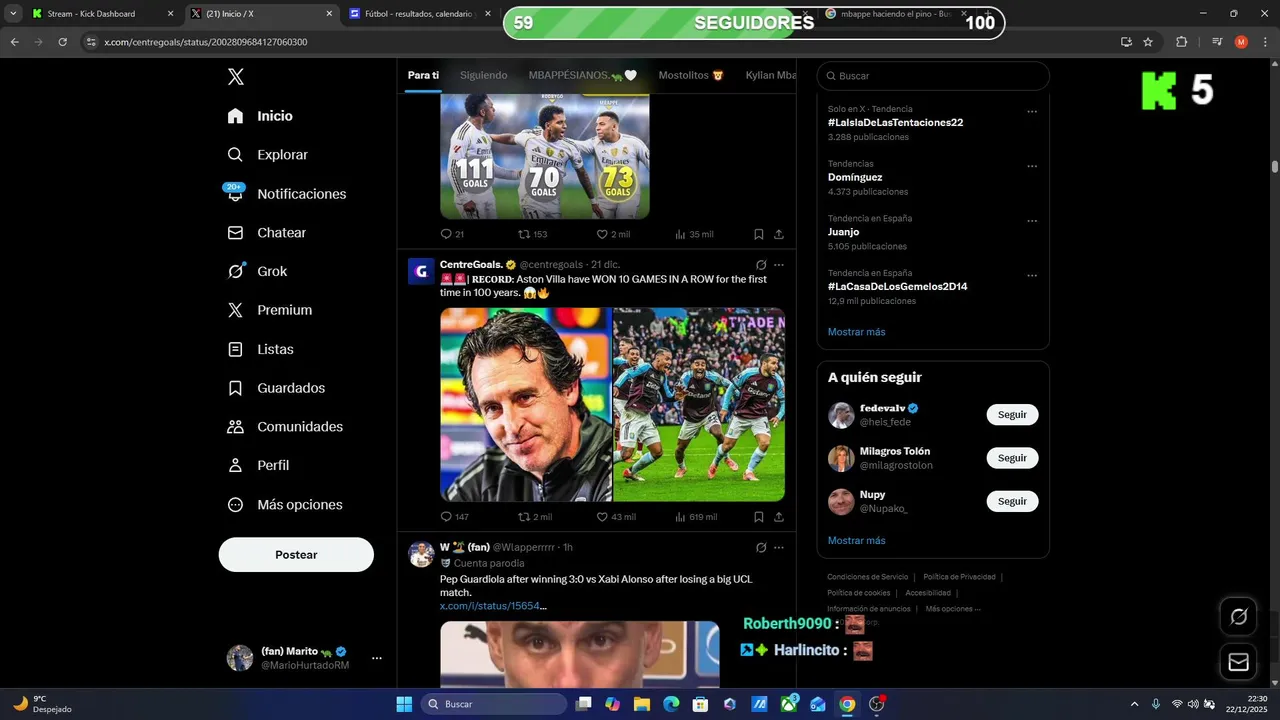
Task: Select the MBAPPÉSIANOS tab
Action: 582,75
